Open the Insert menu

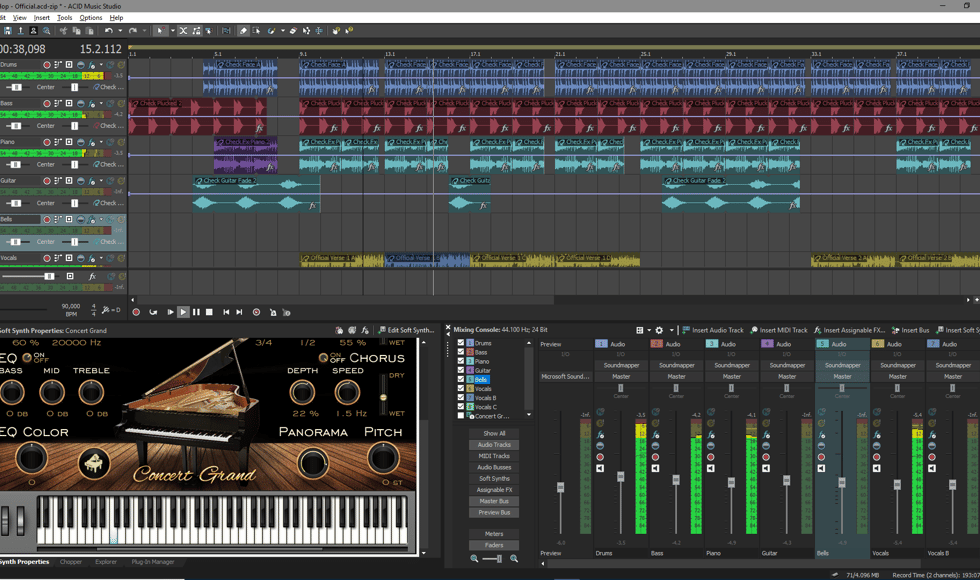pyautogui.click(x=42, y=18)
